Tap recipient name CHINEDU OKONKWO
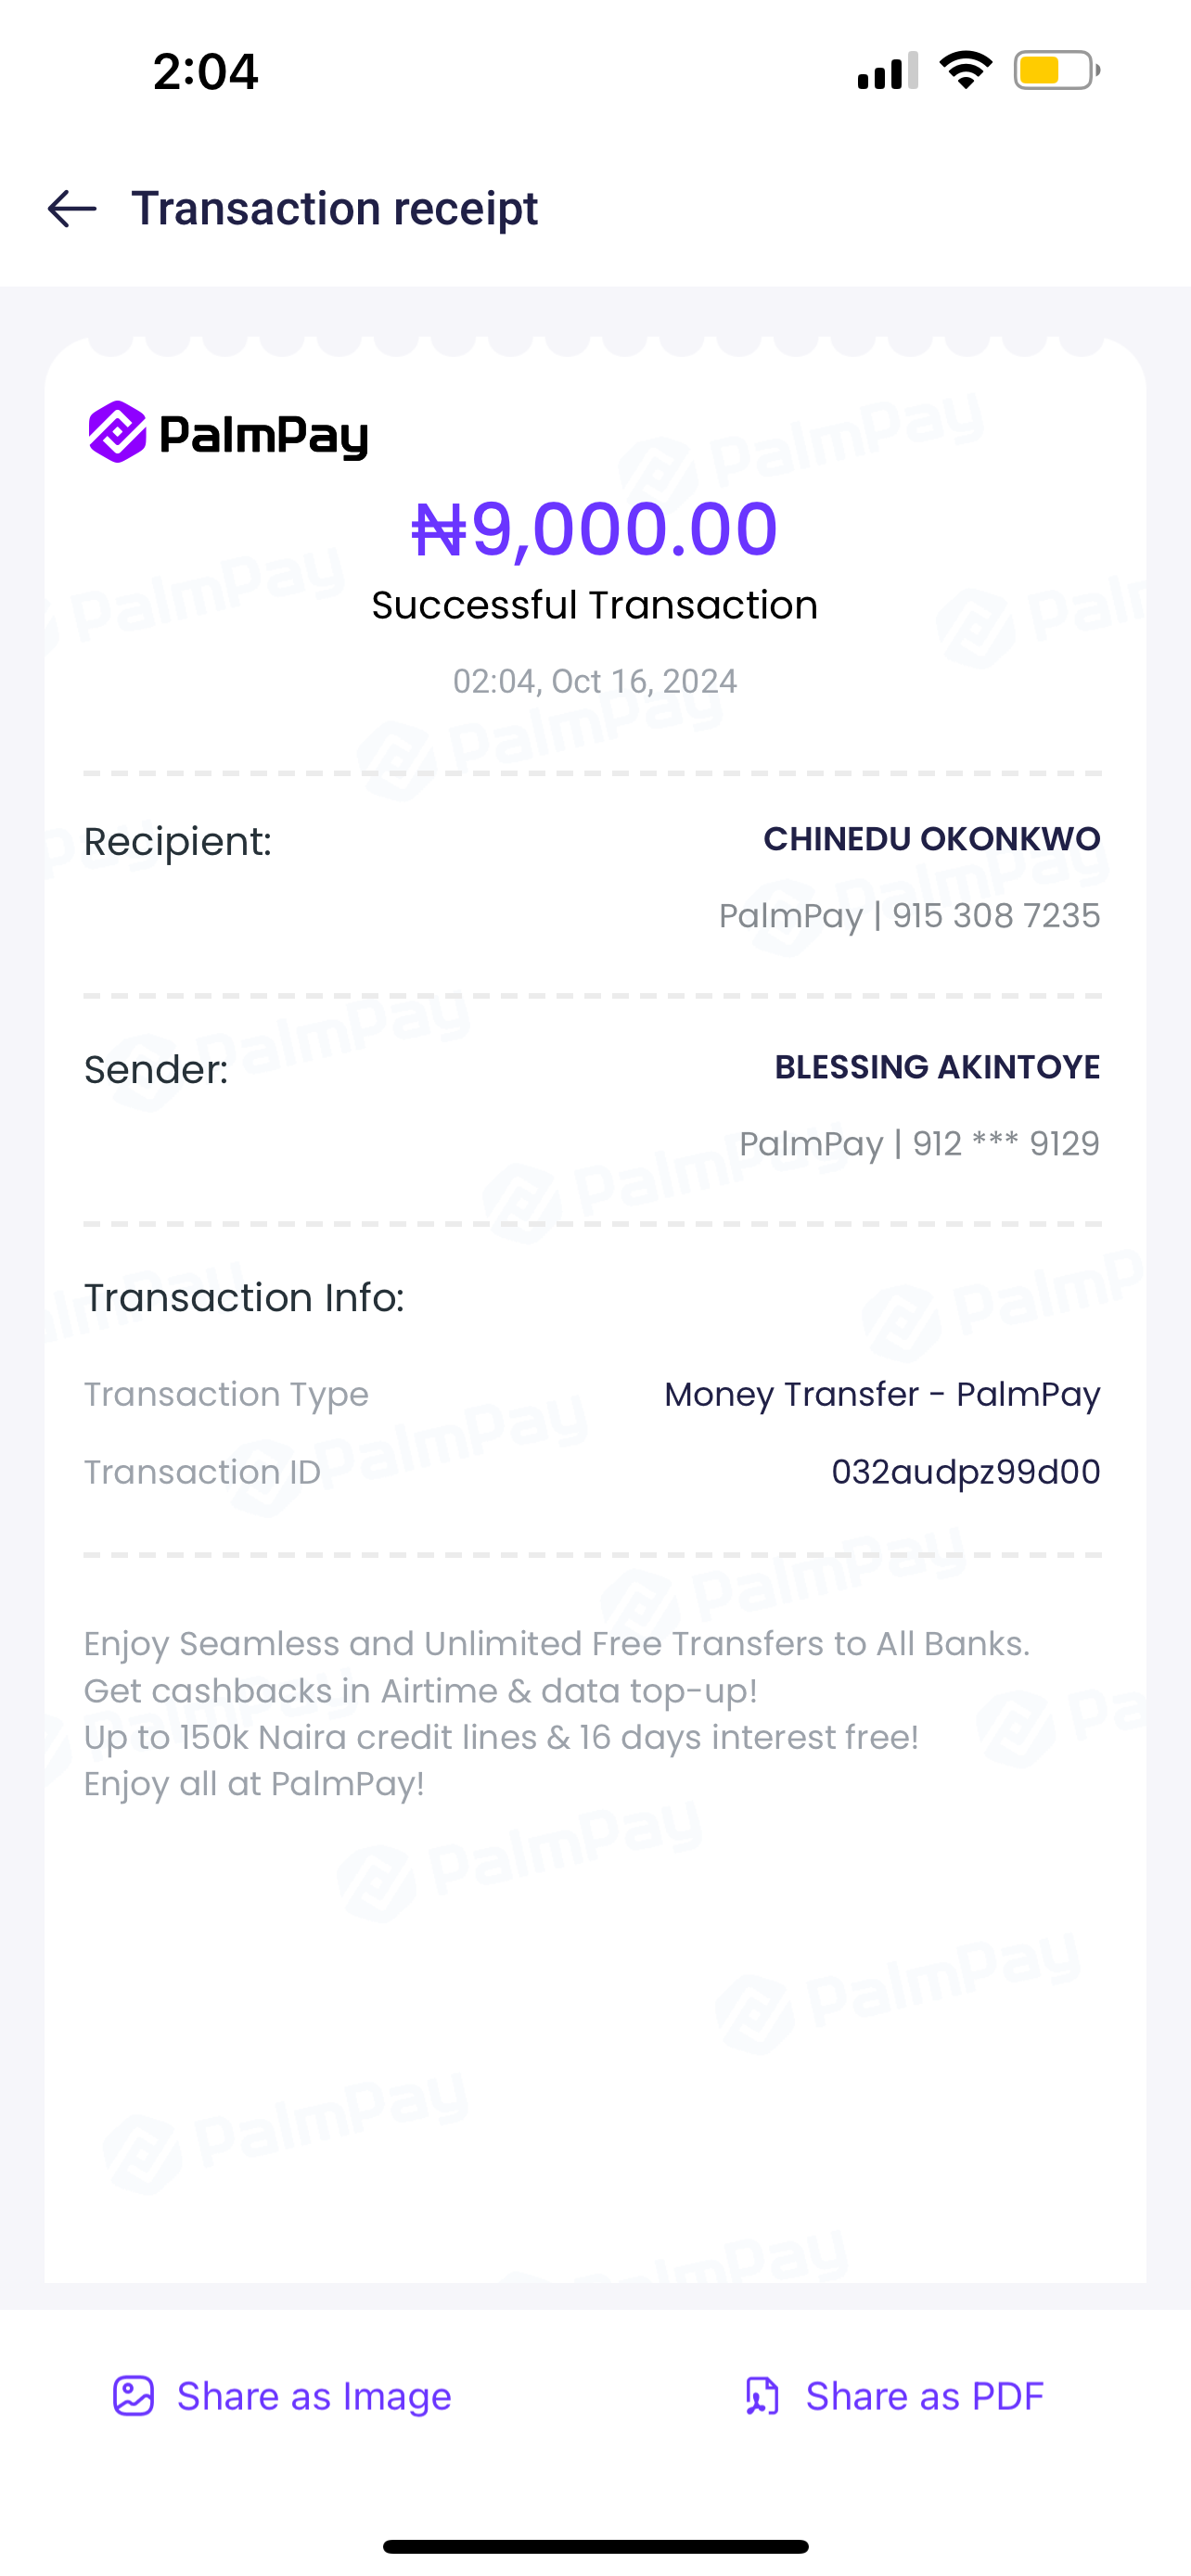The image size is (1191, 2576). (931, 839)
